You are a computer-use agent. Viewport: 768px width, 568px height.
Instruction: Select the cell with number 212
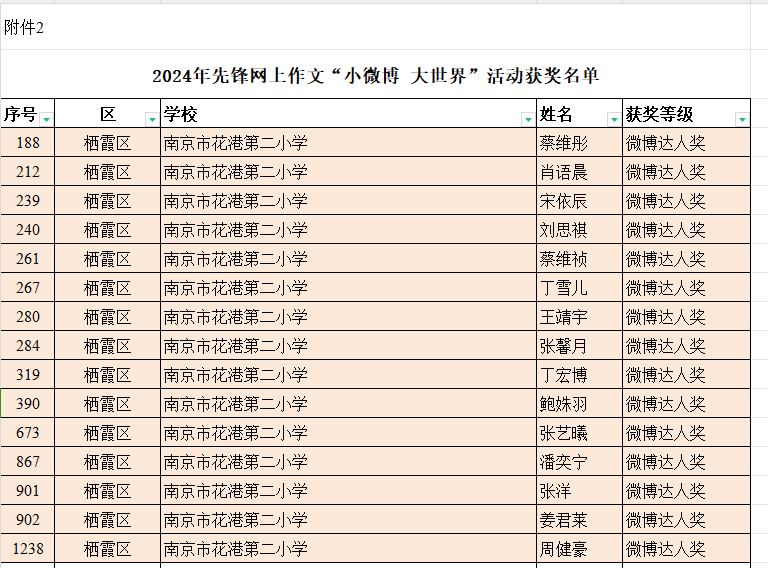pos(27,171)
